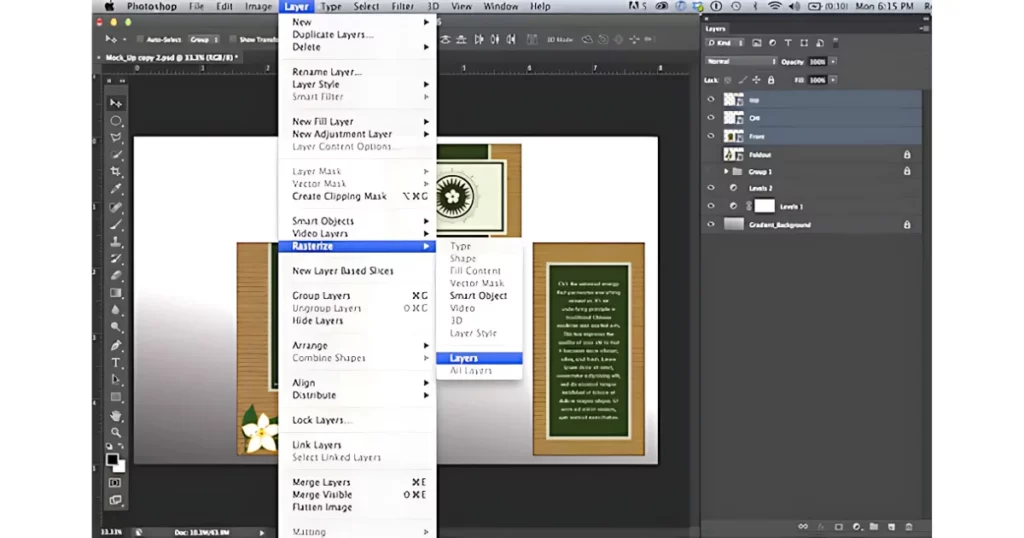The image size is (1024, 538).
Task: Select the Dodge tool
Action: (116, 327)
